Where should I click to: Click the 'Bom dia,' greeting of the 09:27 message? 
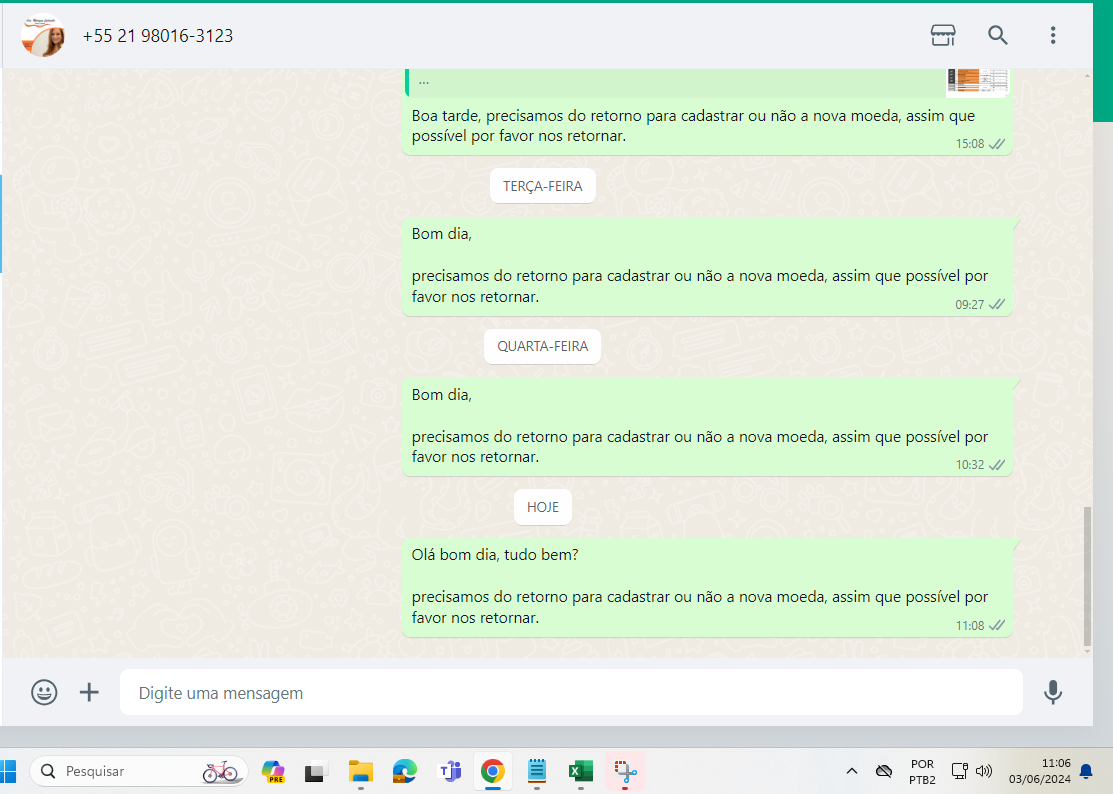tap(442, 233)
